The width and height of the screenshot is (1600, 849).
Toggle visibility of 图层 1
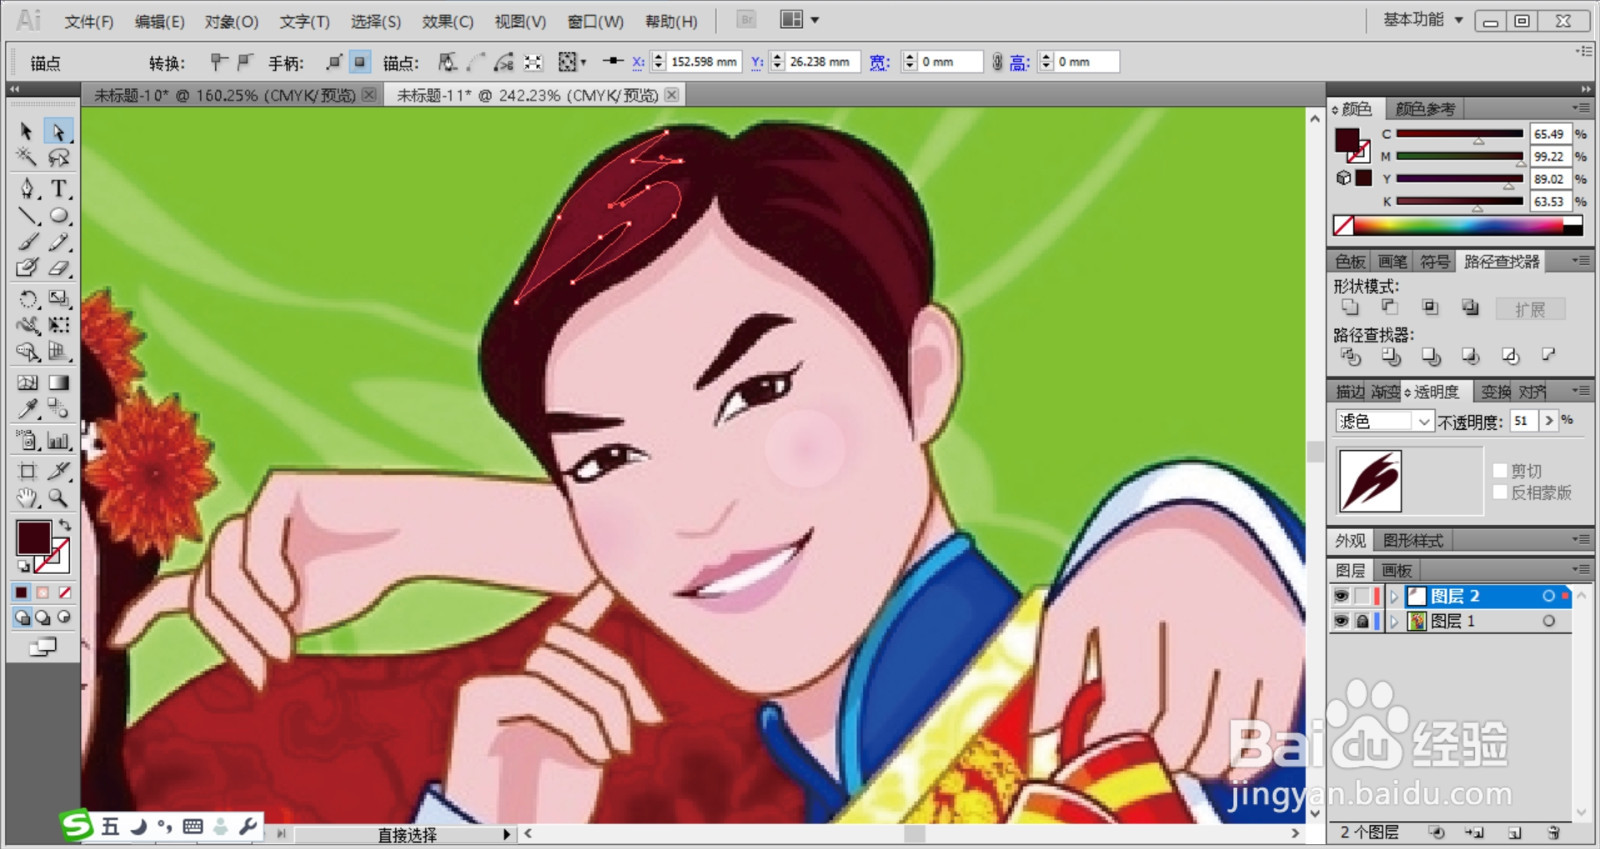tap(1341, 621)
